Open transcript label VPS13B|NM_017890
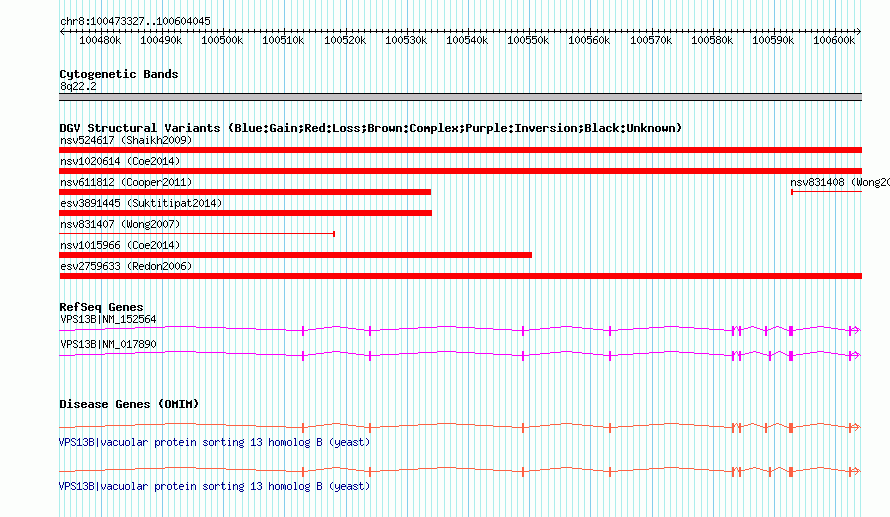Image resolution: width=890 pixels, height=517 pixels. [108, 344]
